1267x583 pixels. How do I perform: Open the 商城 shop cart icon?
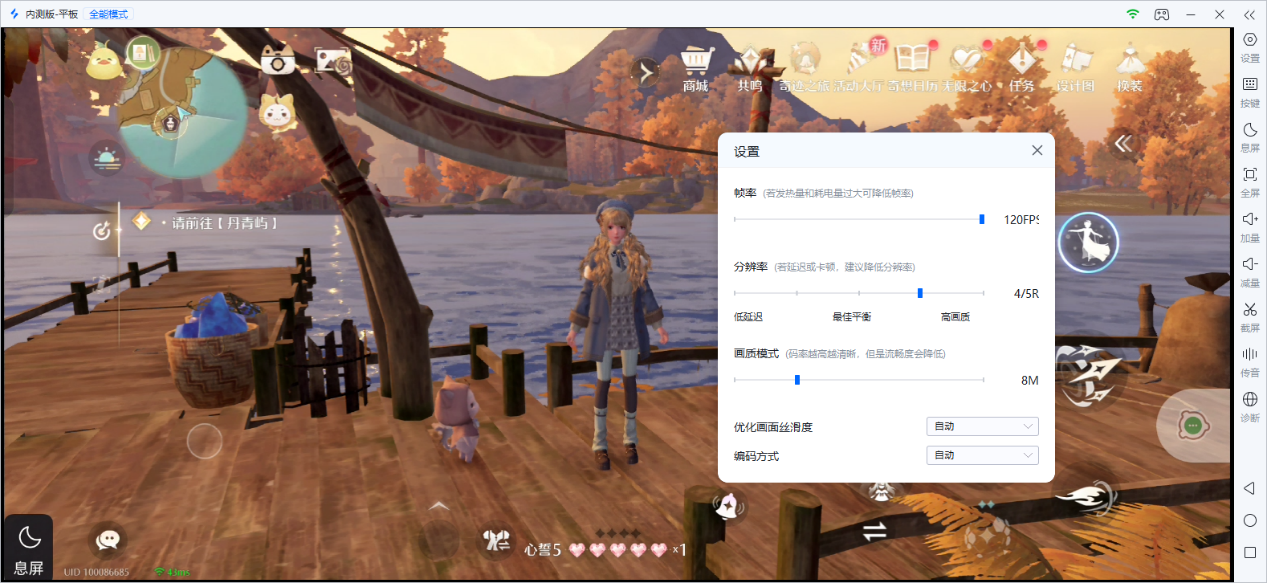(x=695, y=58)
